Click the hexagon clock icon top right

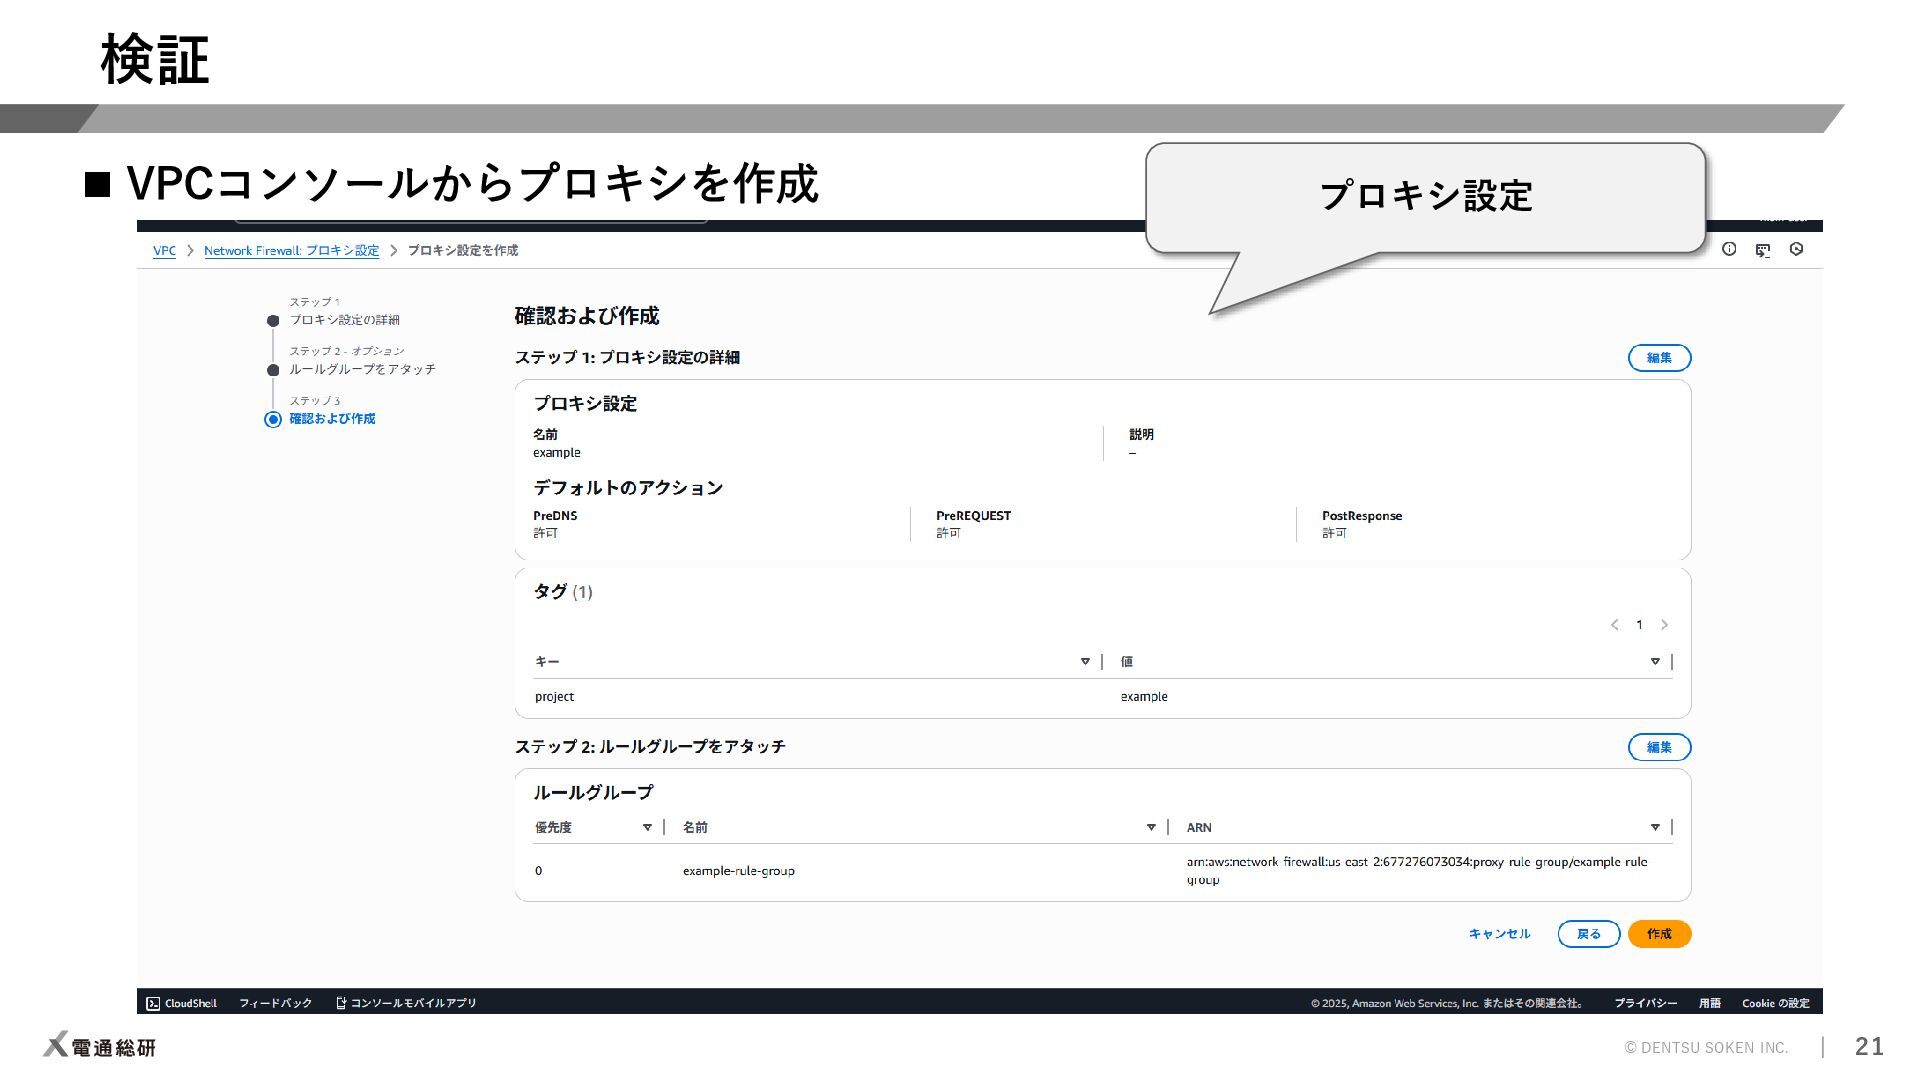point(1796,249)
